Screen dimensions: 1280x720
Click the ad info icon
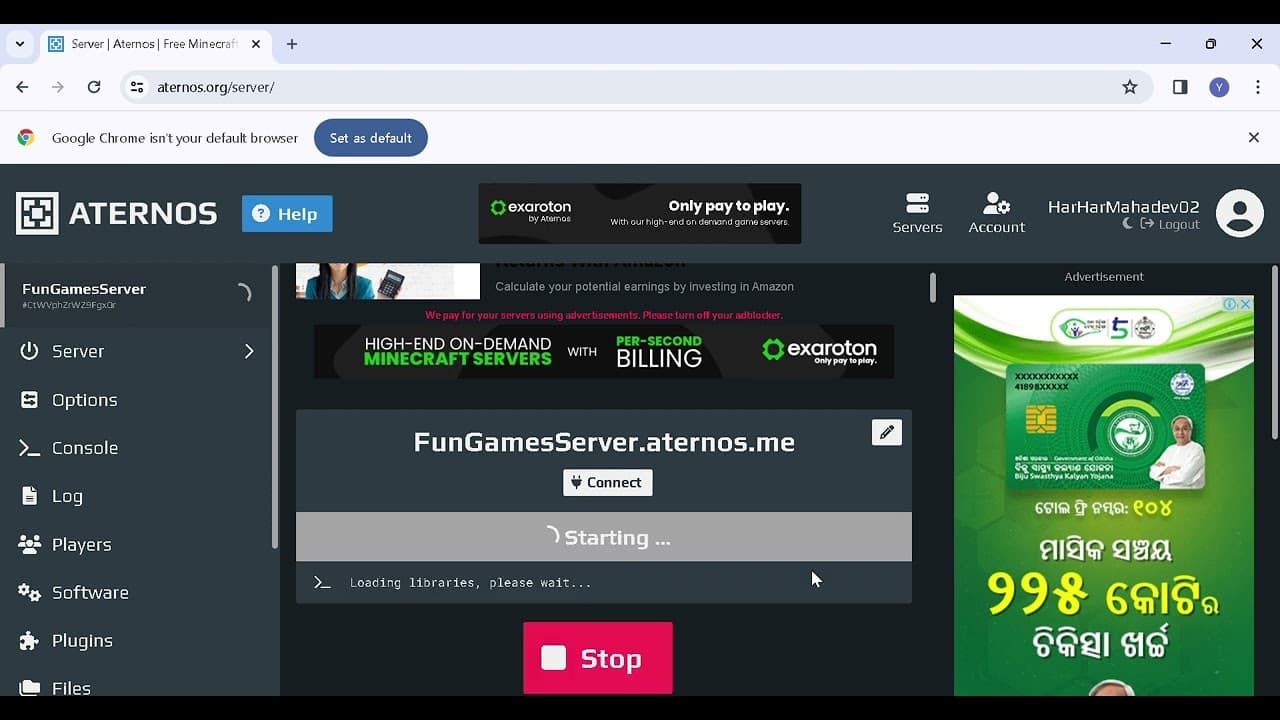[1230, 304]
